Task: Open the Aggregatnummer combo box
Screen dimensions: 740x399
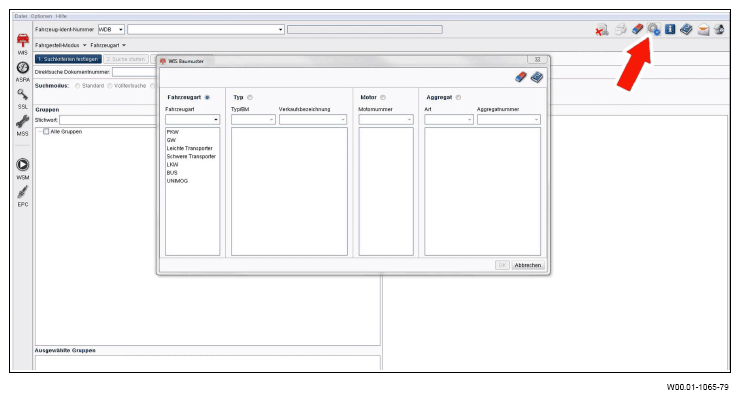Action: pyautogui.click(x=509, y=120)
